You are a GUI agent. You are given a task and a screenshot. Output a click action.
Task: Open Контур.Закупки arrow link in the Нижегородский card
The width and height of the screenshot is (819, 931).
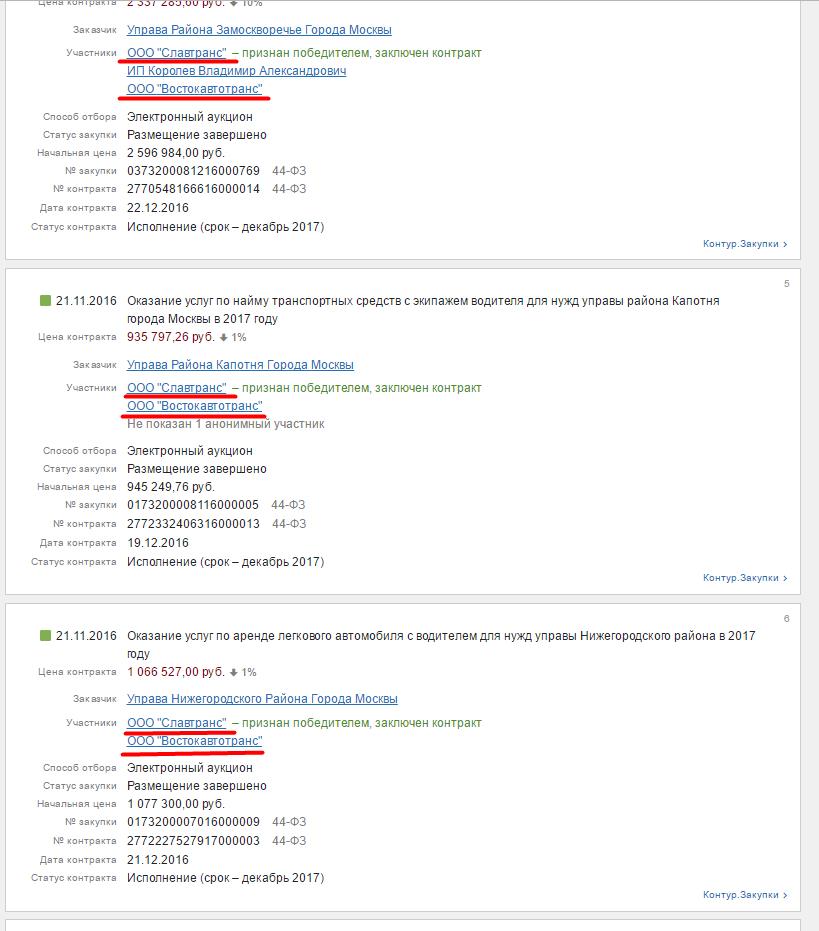[x=745, y=895]
